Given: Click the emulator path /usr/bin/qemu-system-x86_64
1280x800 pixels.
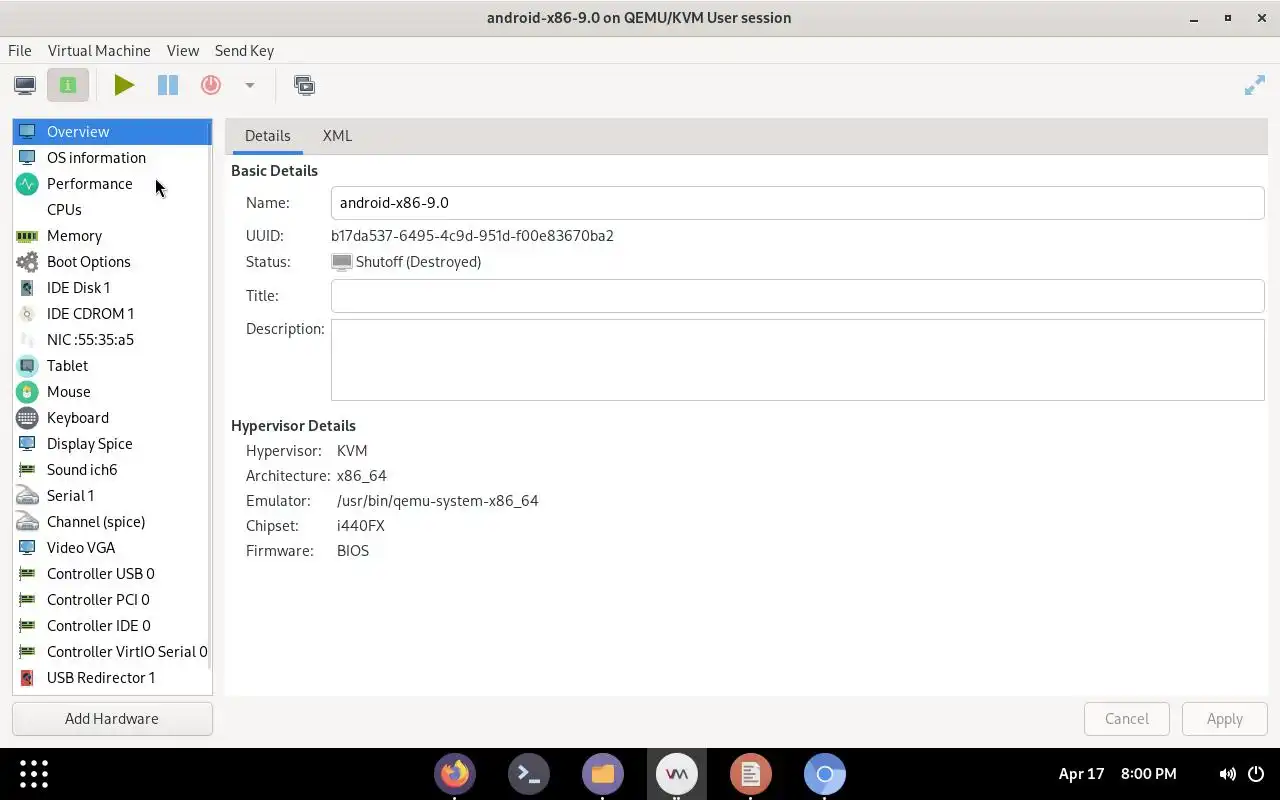Looking at the screenshot, I should coord(437,500).
